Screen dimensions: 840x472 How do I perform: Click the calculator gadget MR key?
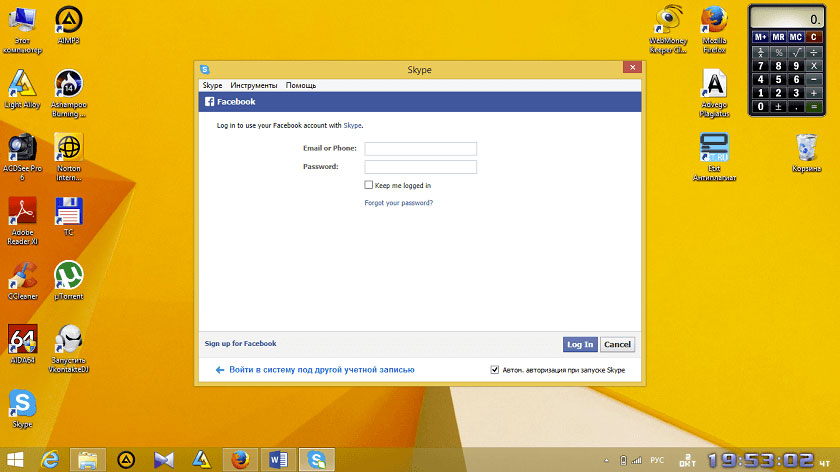point(778,37)
